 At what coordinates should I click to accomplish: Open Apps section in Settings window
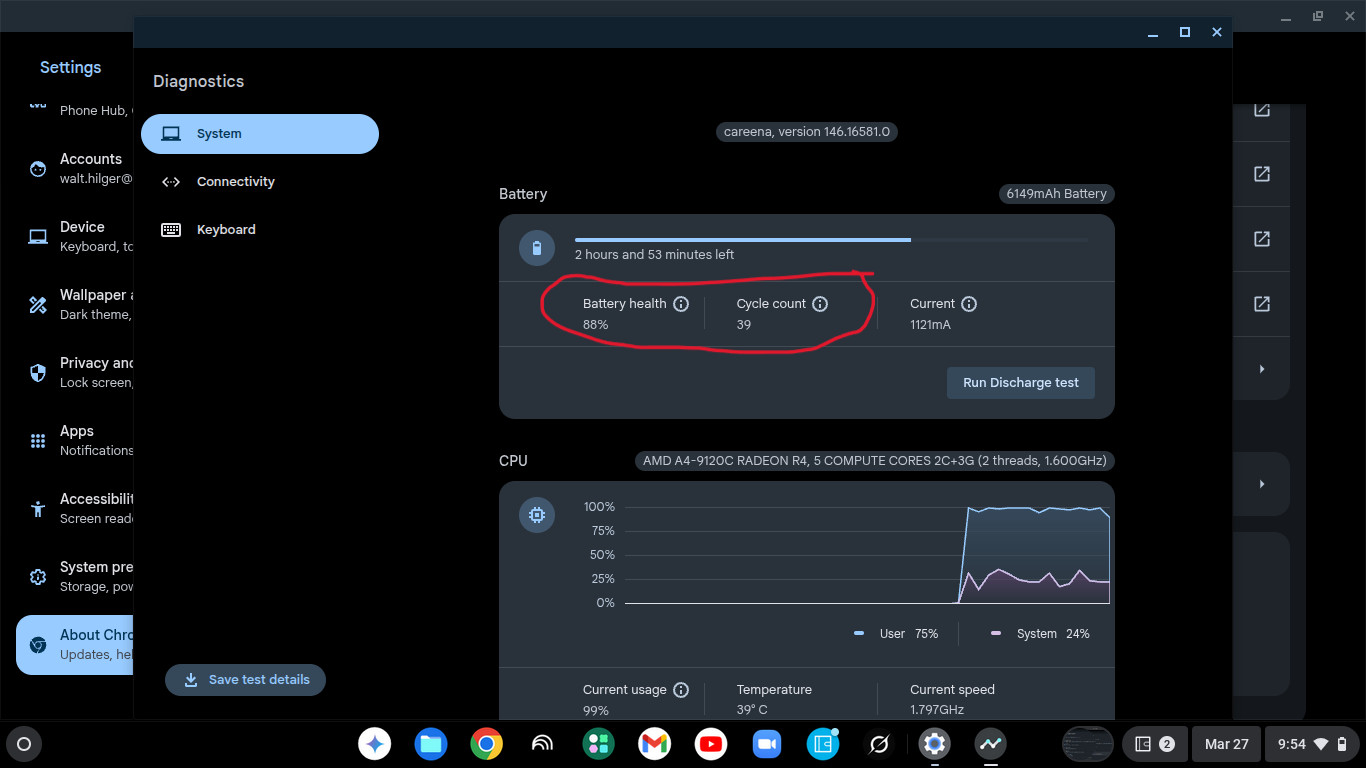click(x=75, y=441)
